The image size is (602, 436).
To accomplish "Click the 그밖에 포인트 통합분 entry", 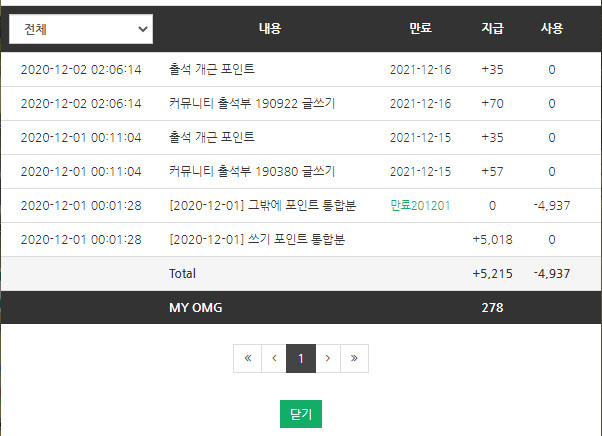I will point(263,206).
